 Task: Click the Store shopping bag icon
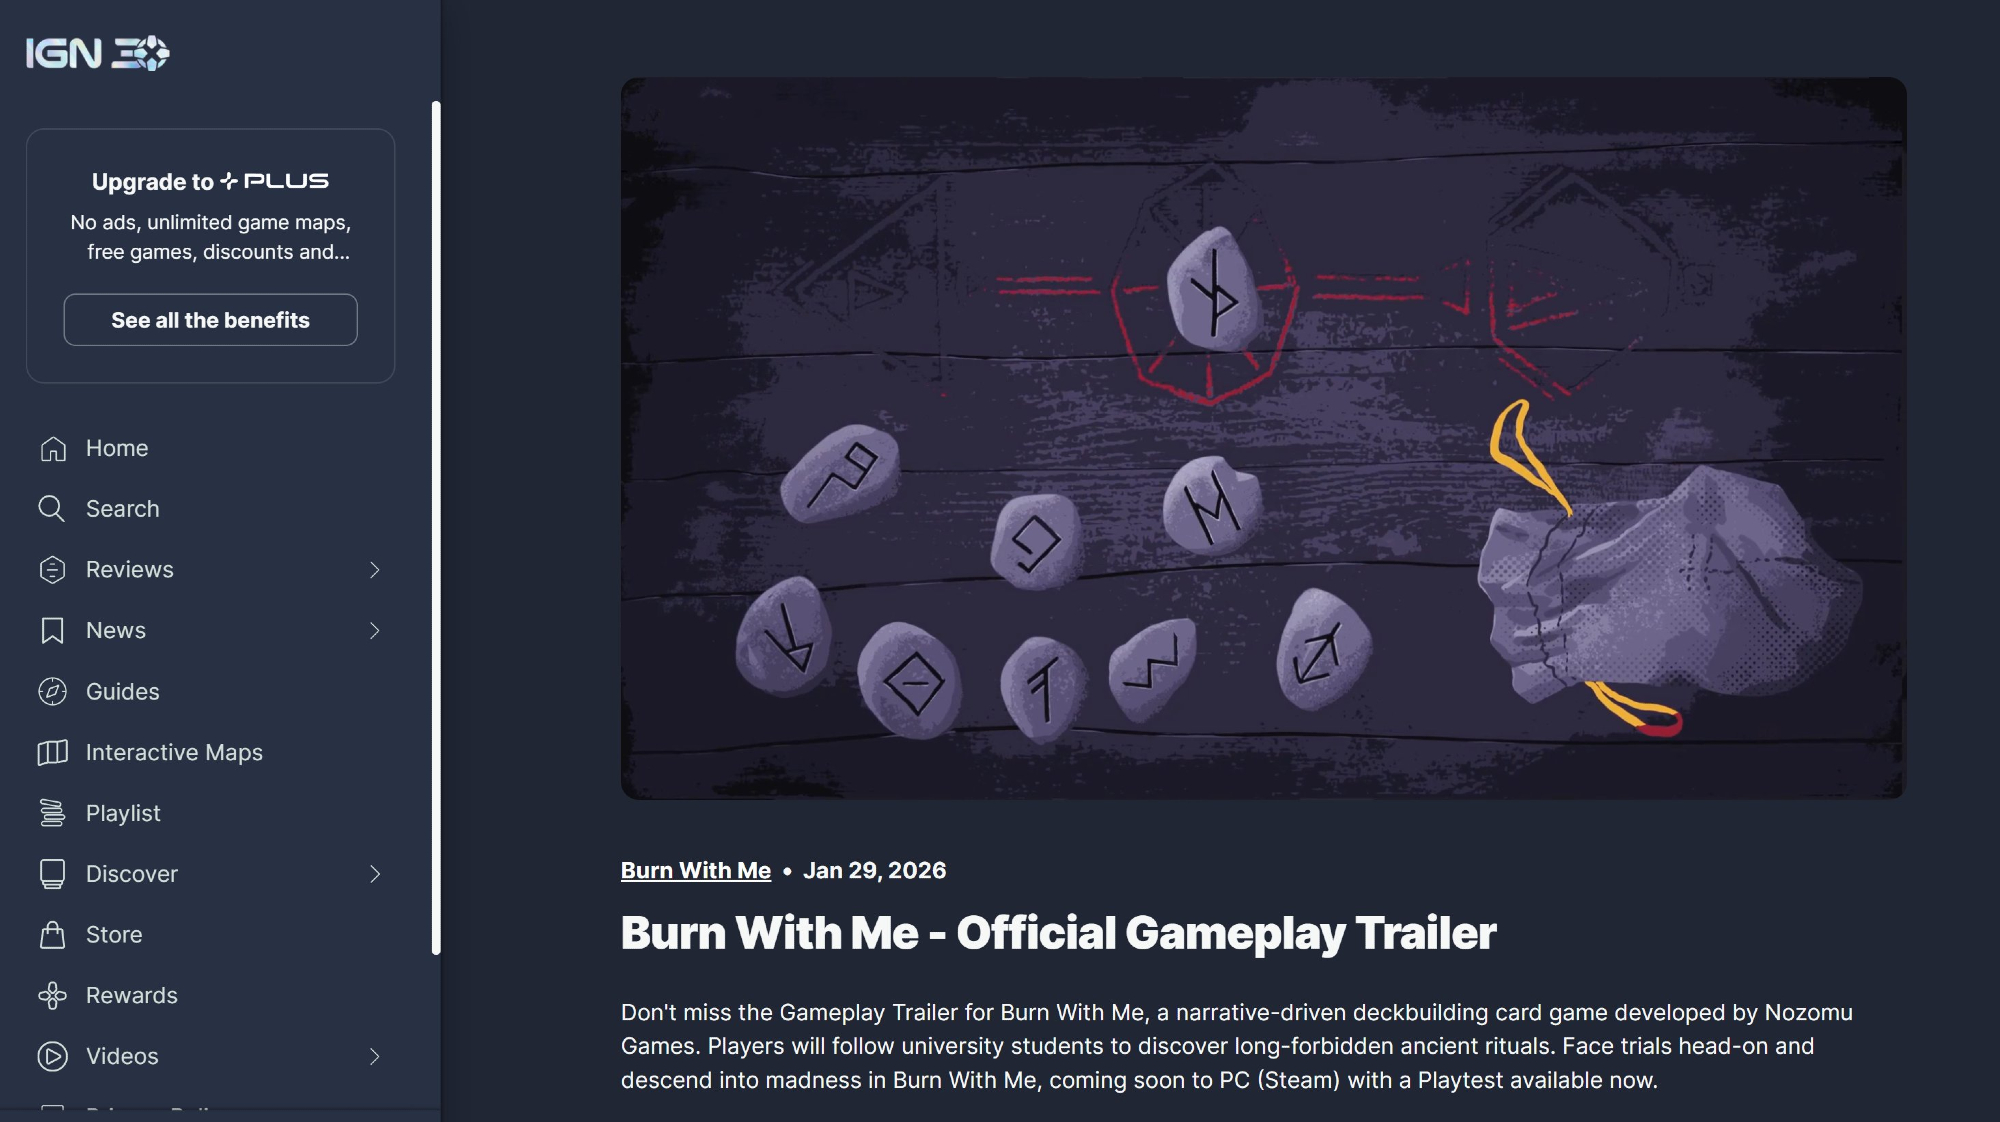click(x=52, y=935)
